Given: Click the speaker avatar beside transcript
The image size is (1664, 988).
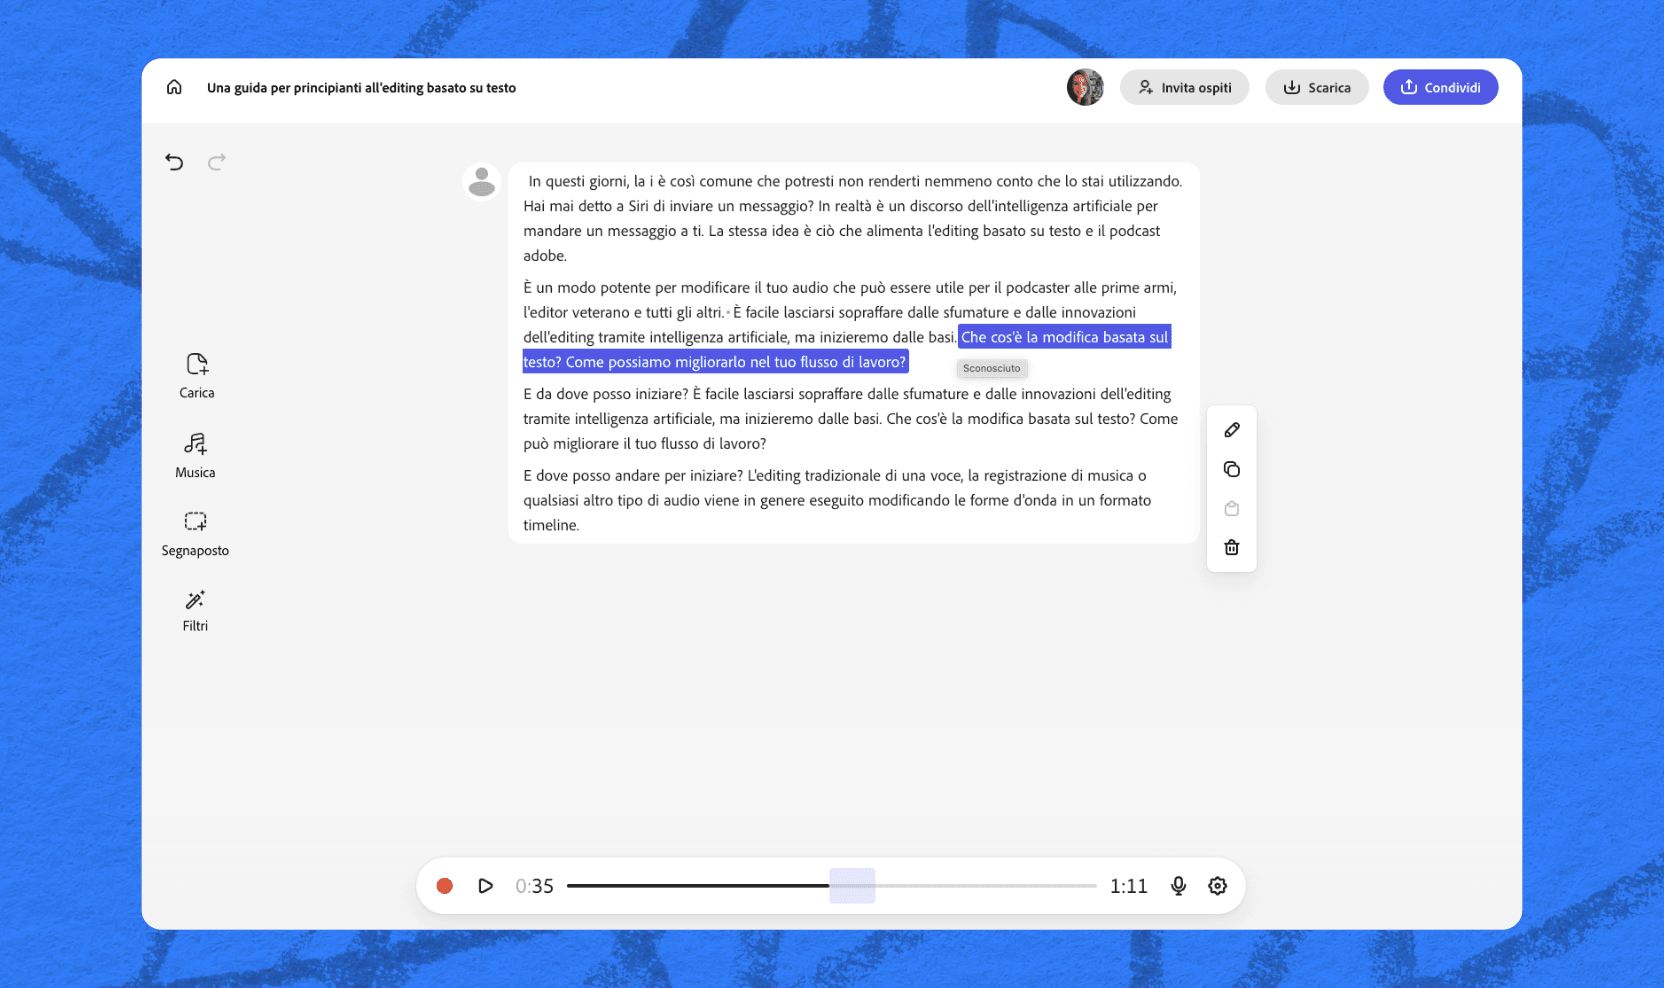Looking at the screenshot, I should (482, 181).
